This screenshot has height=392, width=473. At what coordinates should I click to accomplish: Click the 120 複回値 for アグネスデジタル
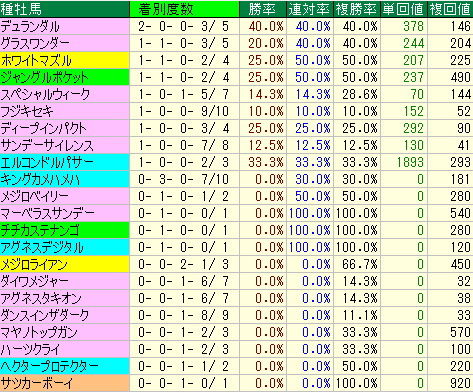[x=460, y=247]
